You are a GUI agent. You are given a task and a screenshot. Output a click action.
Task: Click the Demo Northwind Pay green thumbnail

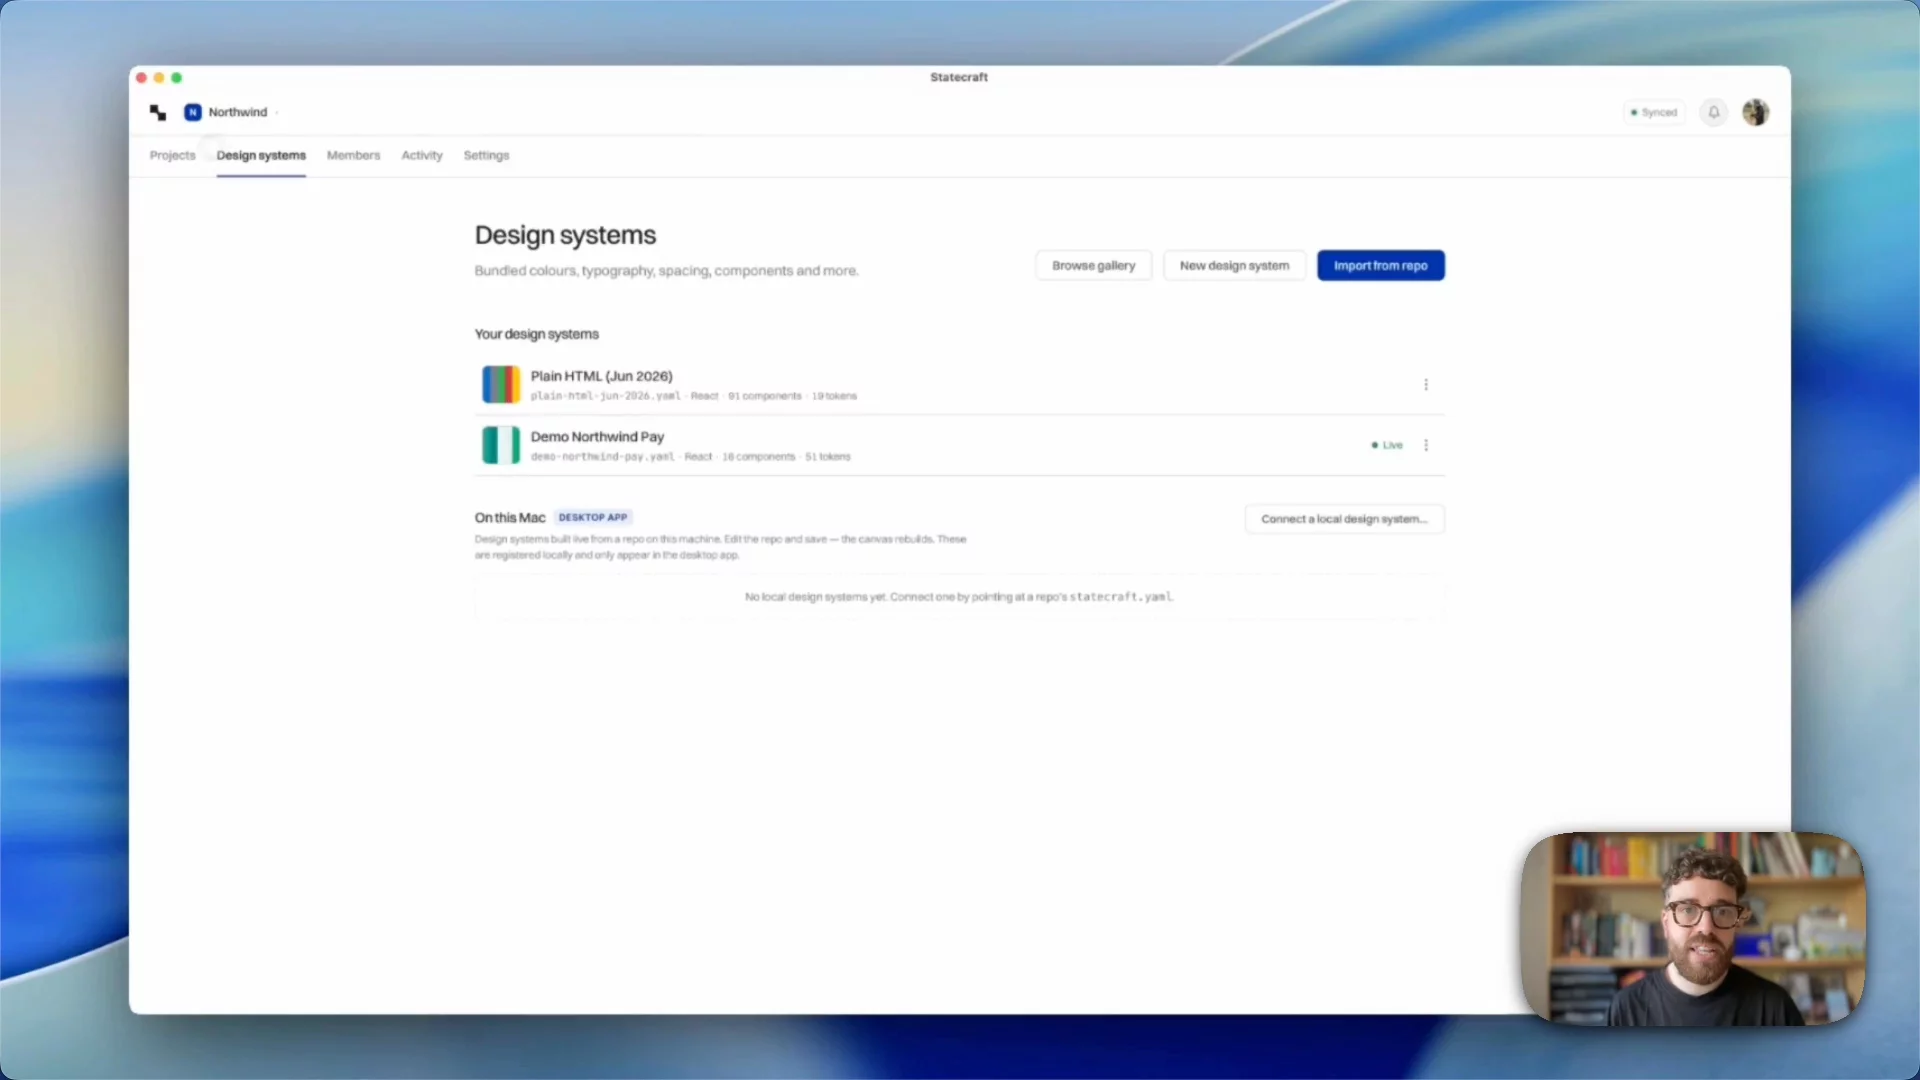click(x=501, y=445)
